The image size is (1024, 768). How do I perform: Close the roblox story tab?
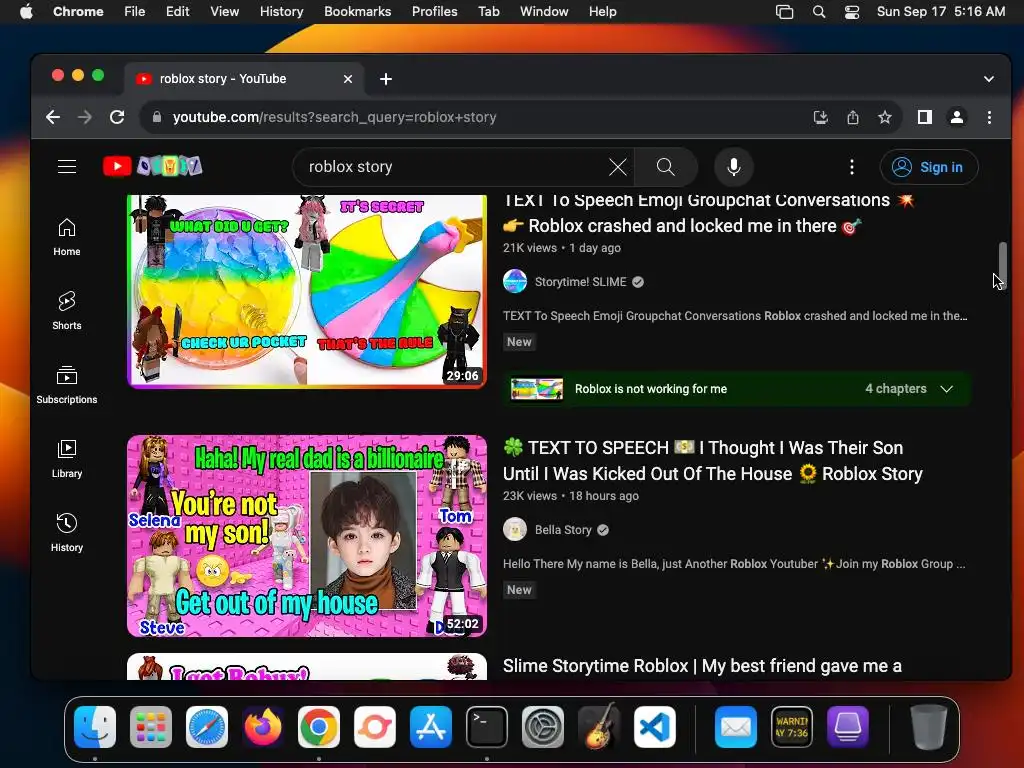(347, 79)
